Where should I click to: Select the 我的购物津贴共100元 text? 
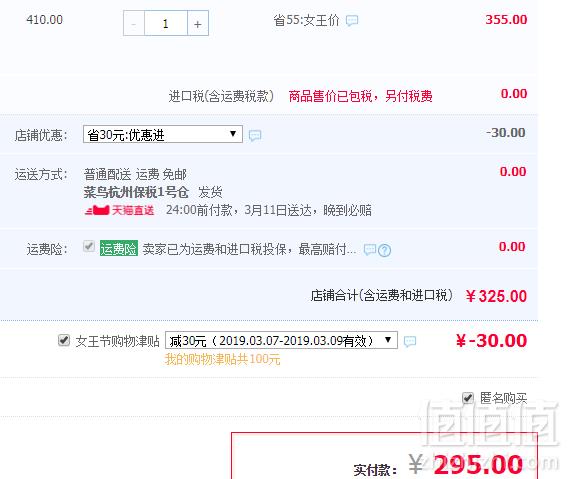coord(222,359)
